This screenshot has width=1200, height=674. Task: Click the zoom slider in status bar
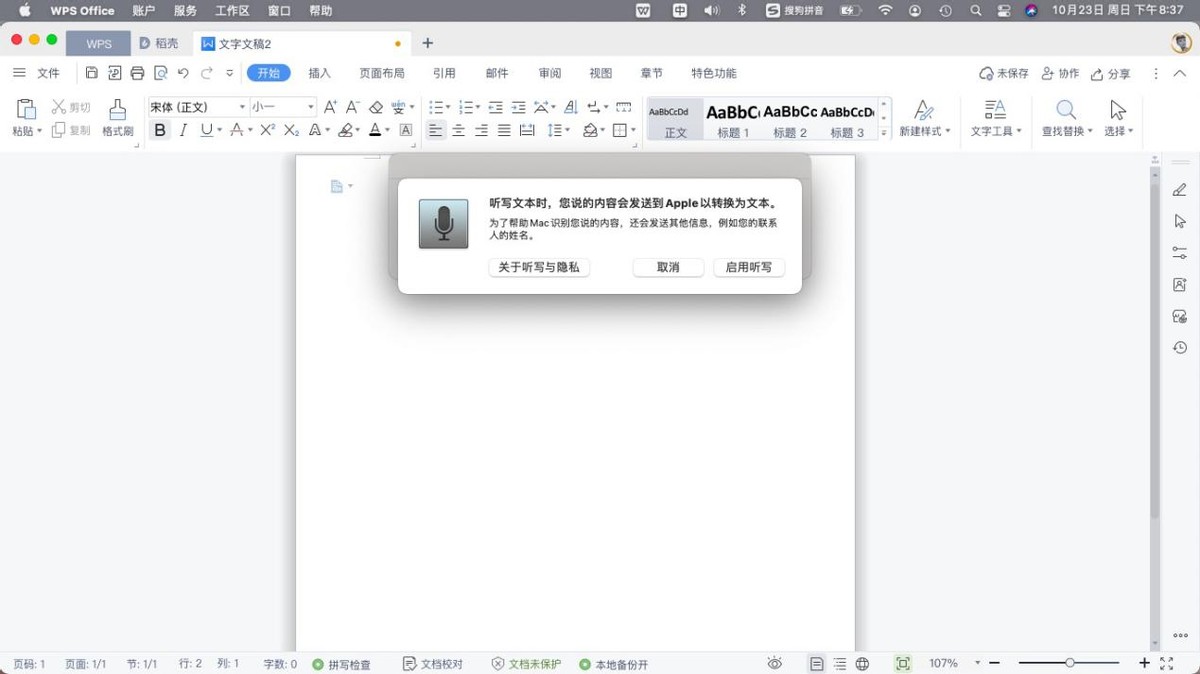pyautogui.click(x=1070, y=663)
